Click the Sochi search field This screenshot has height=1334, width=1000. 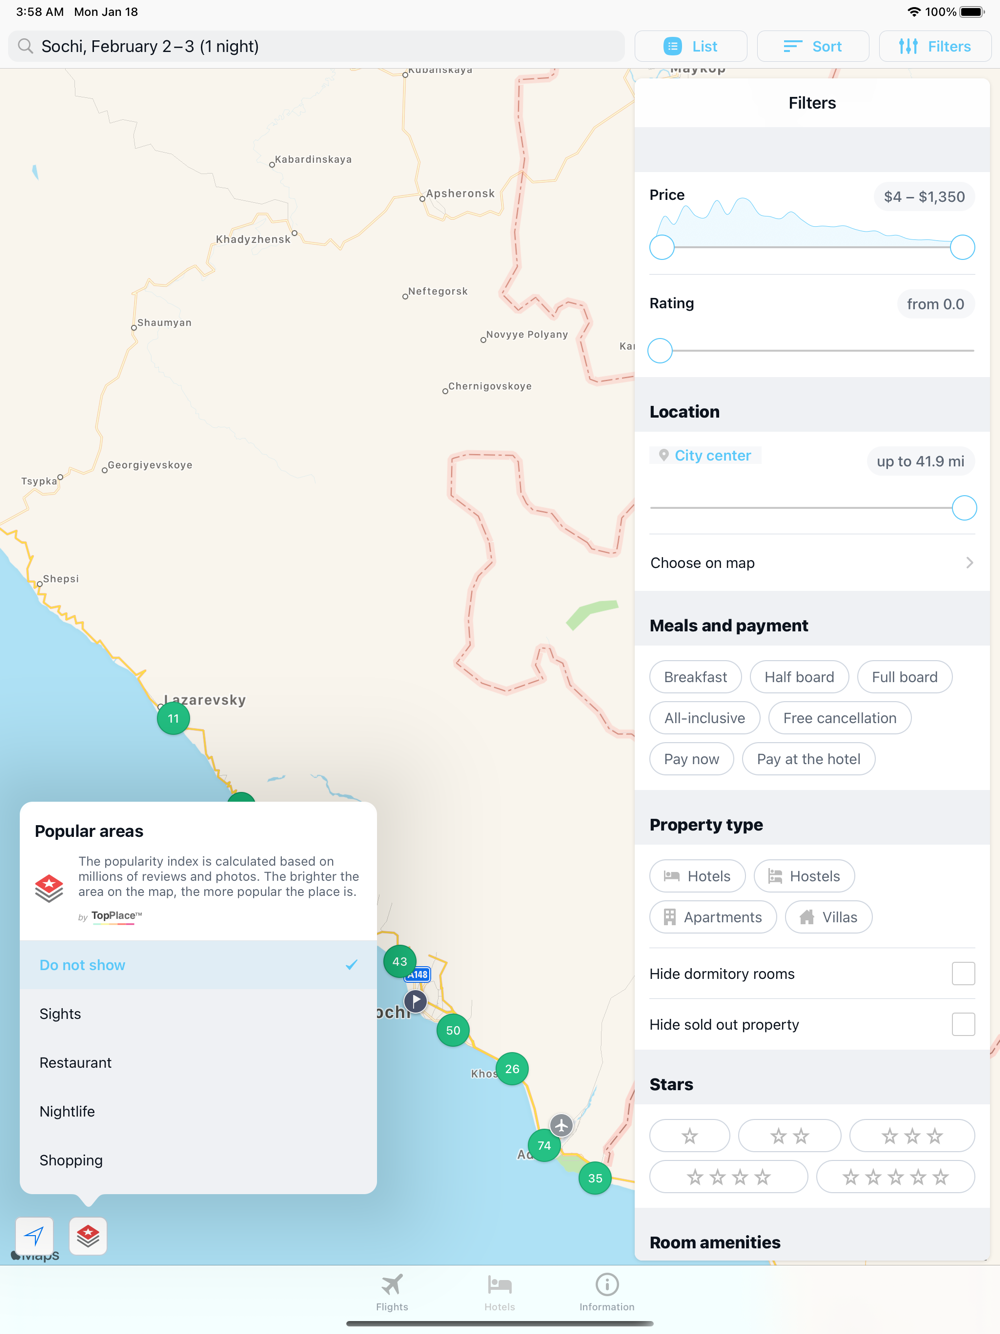[317, 46]
